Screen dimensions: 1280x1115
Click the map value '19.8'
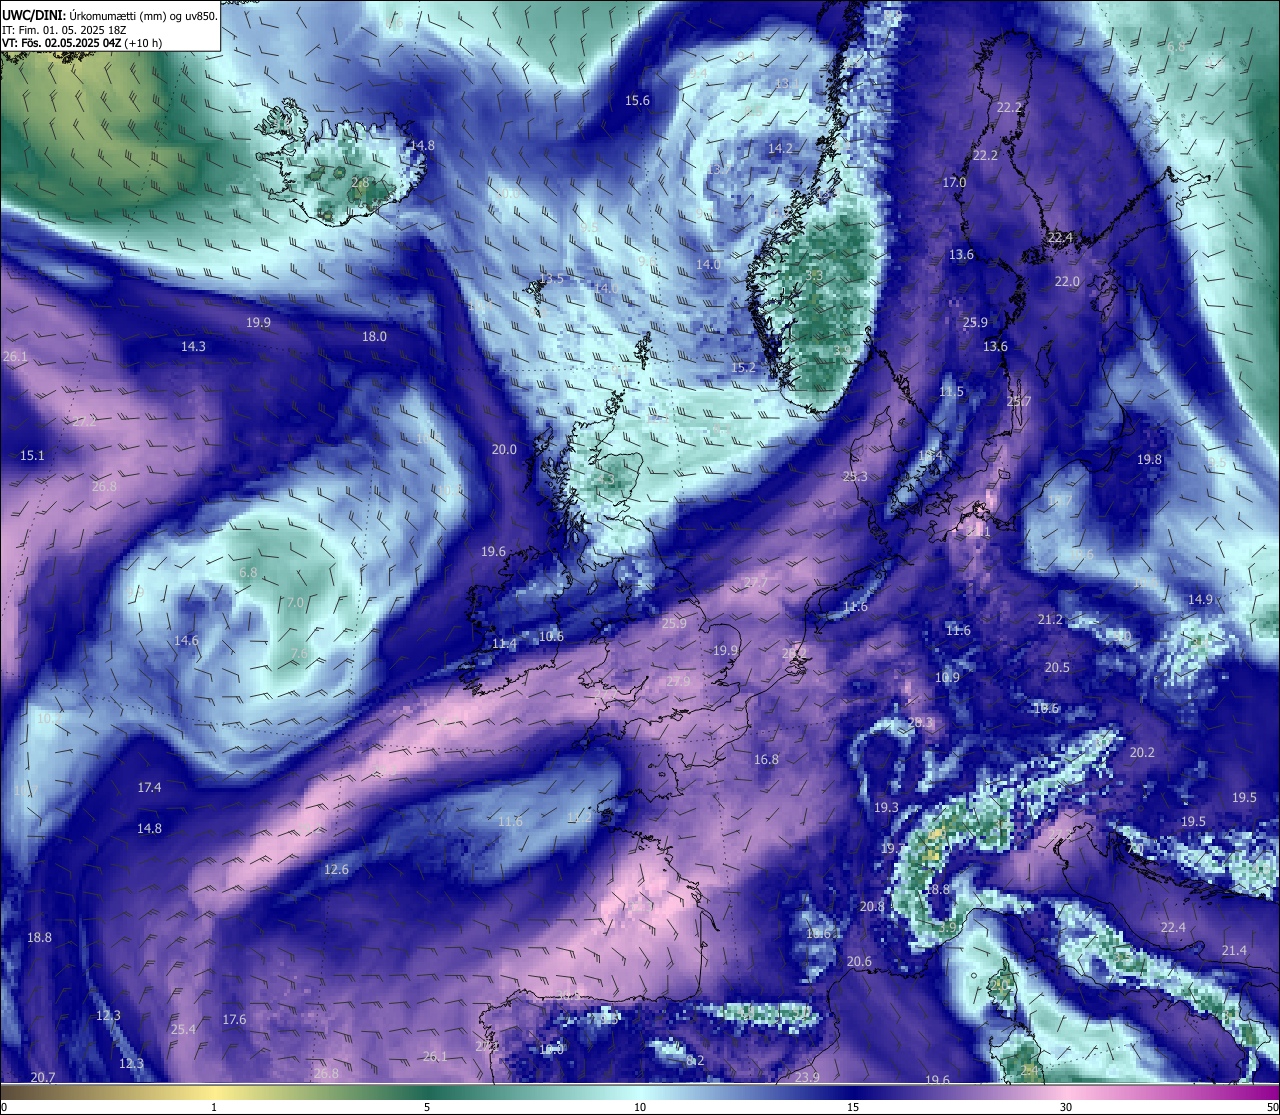pos(1150,459)
